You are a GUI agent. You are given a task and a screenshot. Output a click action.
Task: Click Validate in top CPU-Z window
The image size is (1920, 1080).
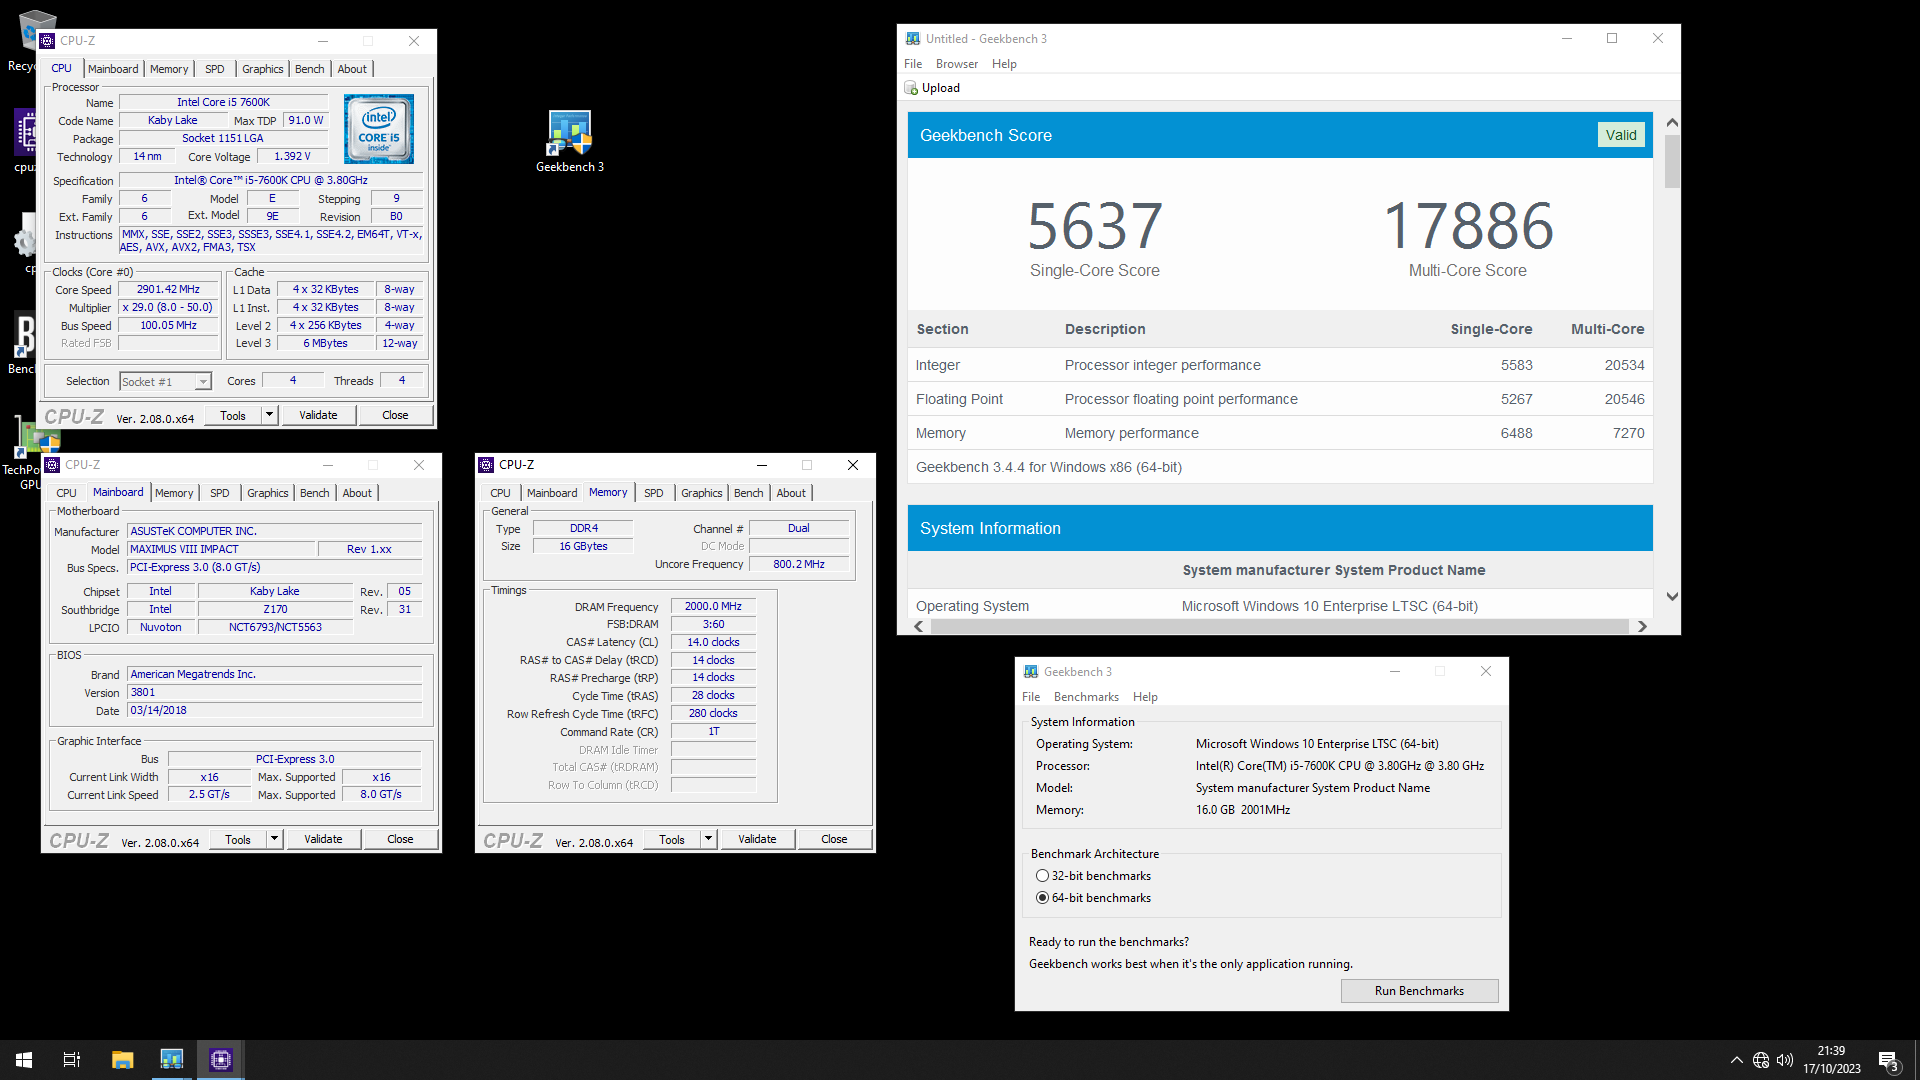click(x=318, y=415)
